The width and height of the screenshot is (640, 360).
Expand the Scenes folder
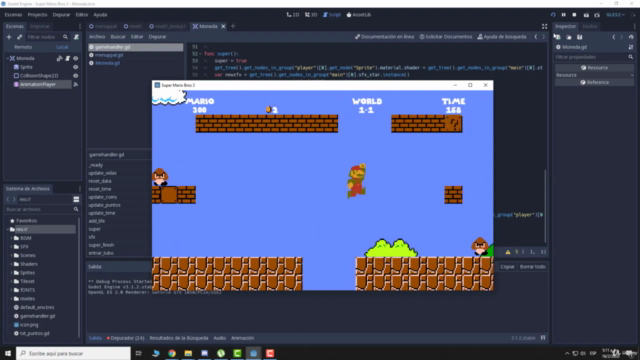(11, 255)
